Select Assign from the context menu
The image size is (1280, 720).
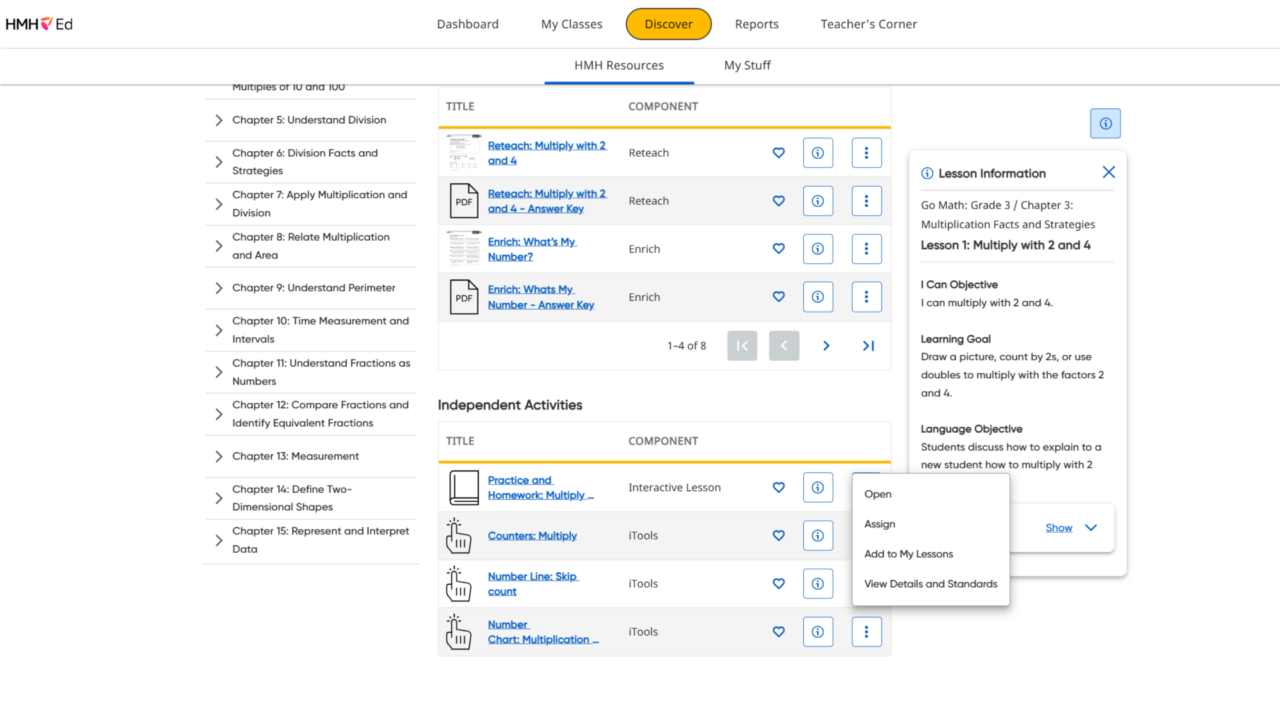click(x=880, y=523)
